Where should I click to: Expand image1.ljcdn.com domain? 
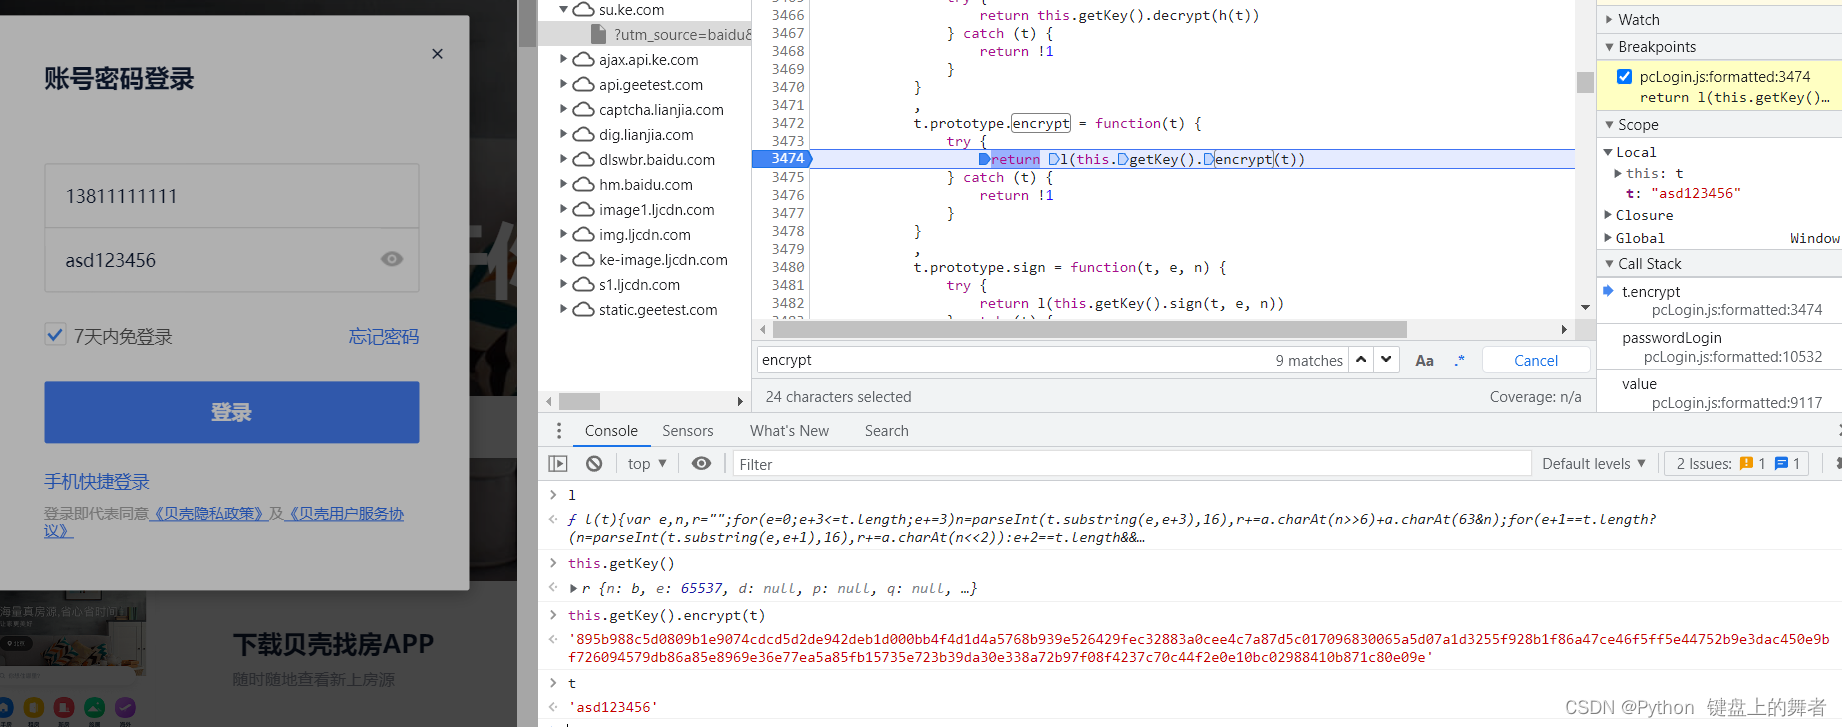pyautogui.click(x=564, y=210)
